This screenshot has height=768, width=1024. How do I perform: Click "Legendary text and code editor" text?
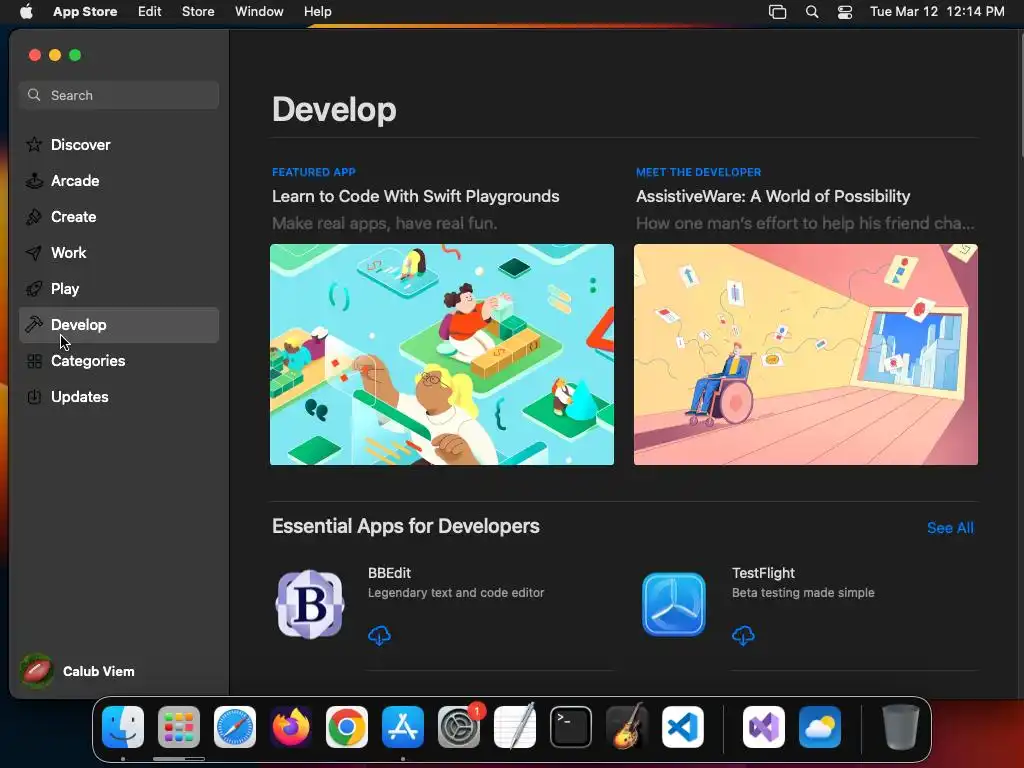click(456, 592)
